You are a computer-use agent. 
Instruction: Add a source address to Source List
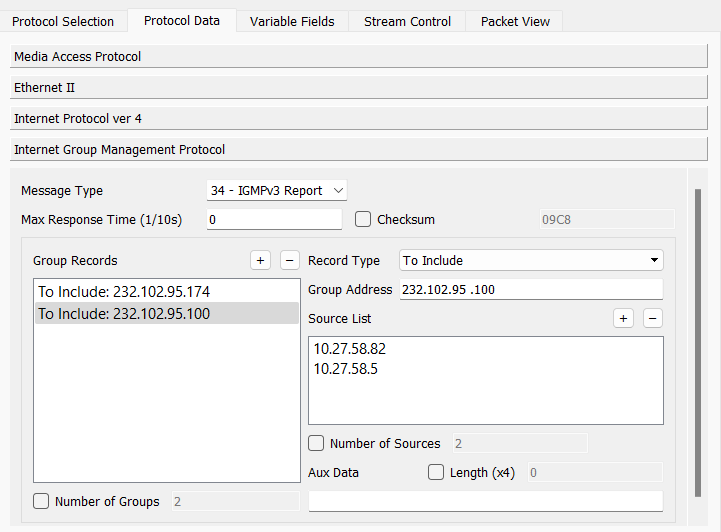(x=623, y=318)
